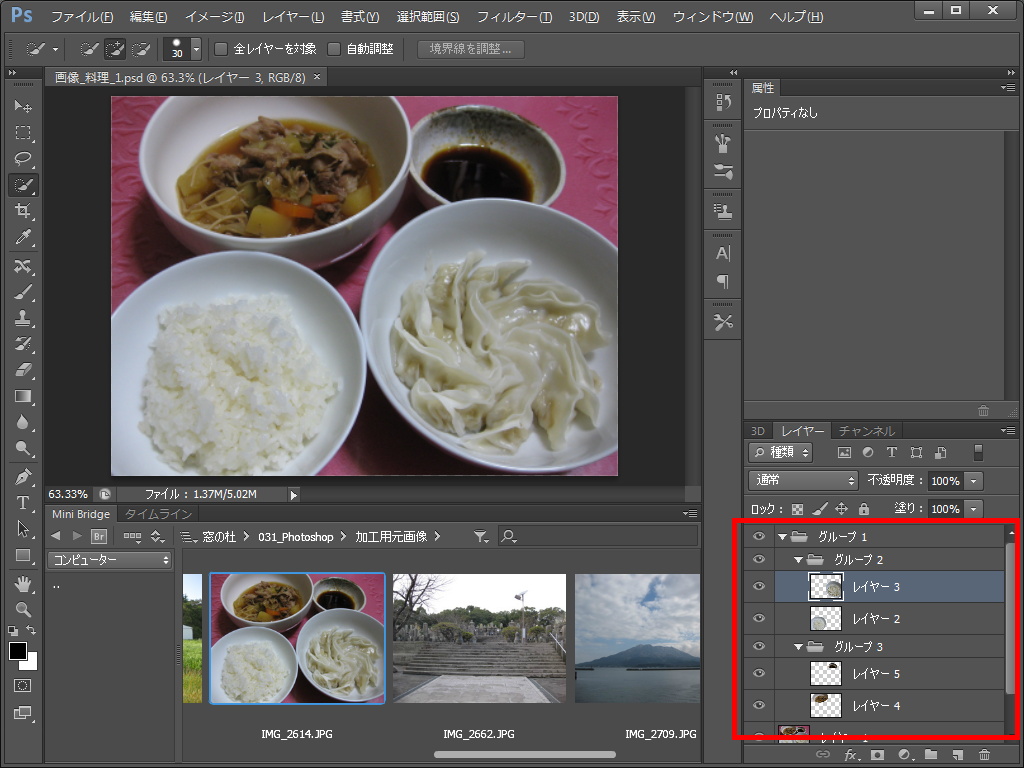The image size is (1024, 768).
Task: Swap foreground and background colors
Action: (31, 630)
